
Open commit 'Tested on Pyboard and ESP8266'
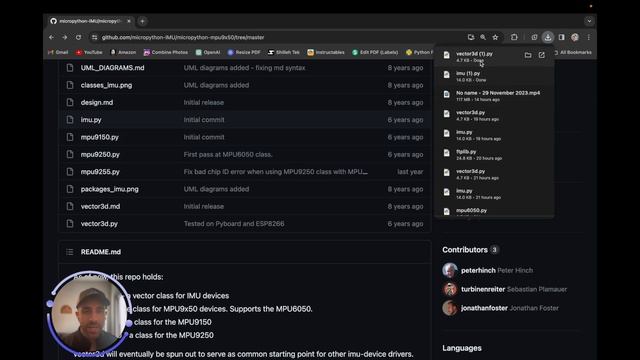click(234, 224)
